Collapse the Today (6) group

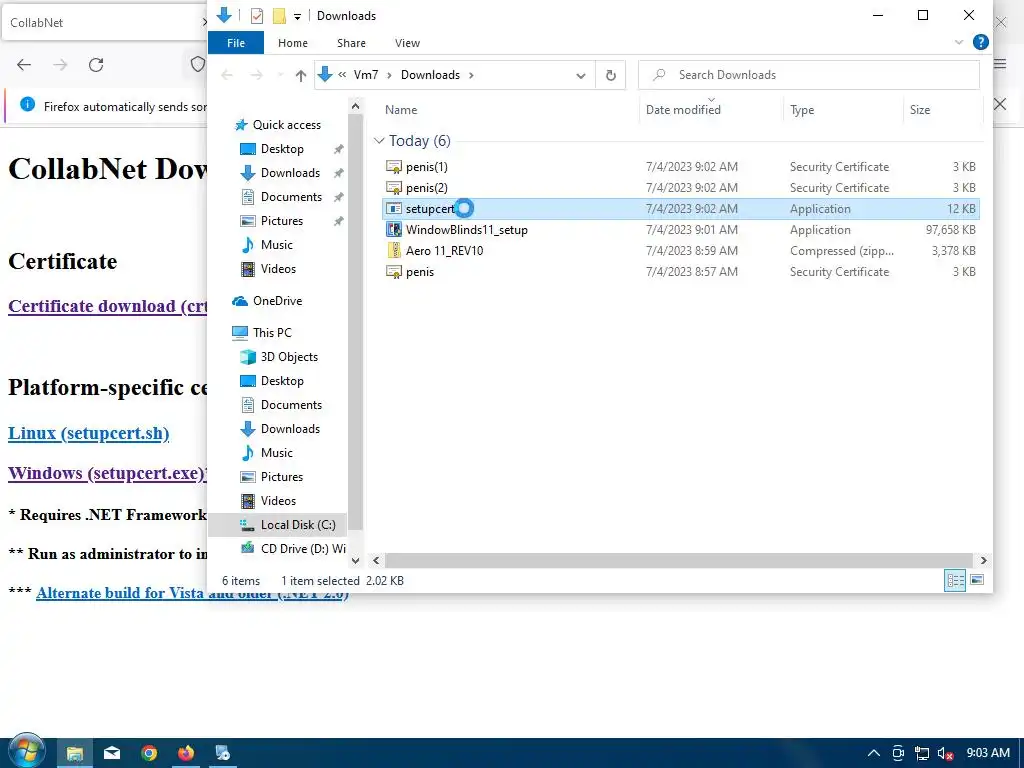pos(379,141)
